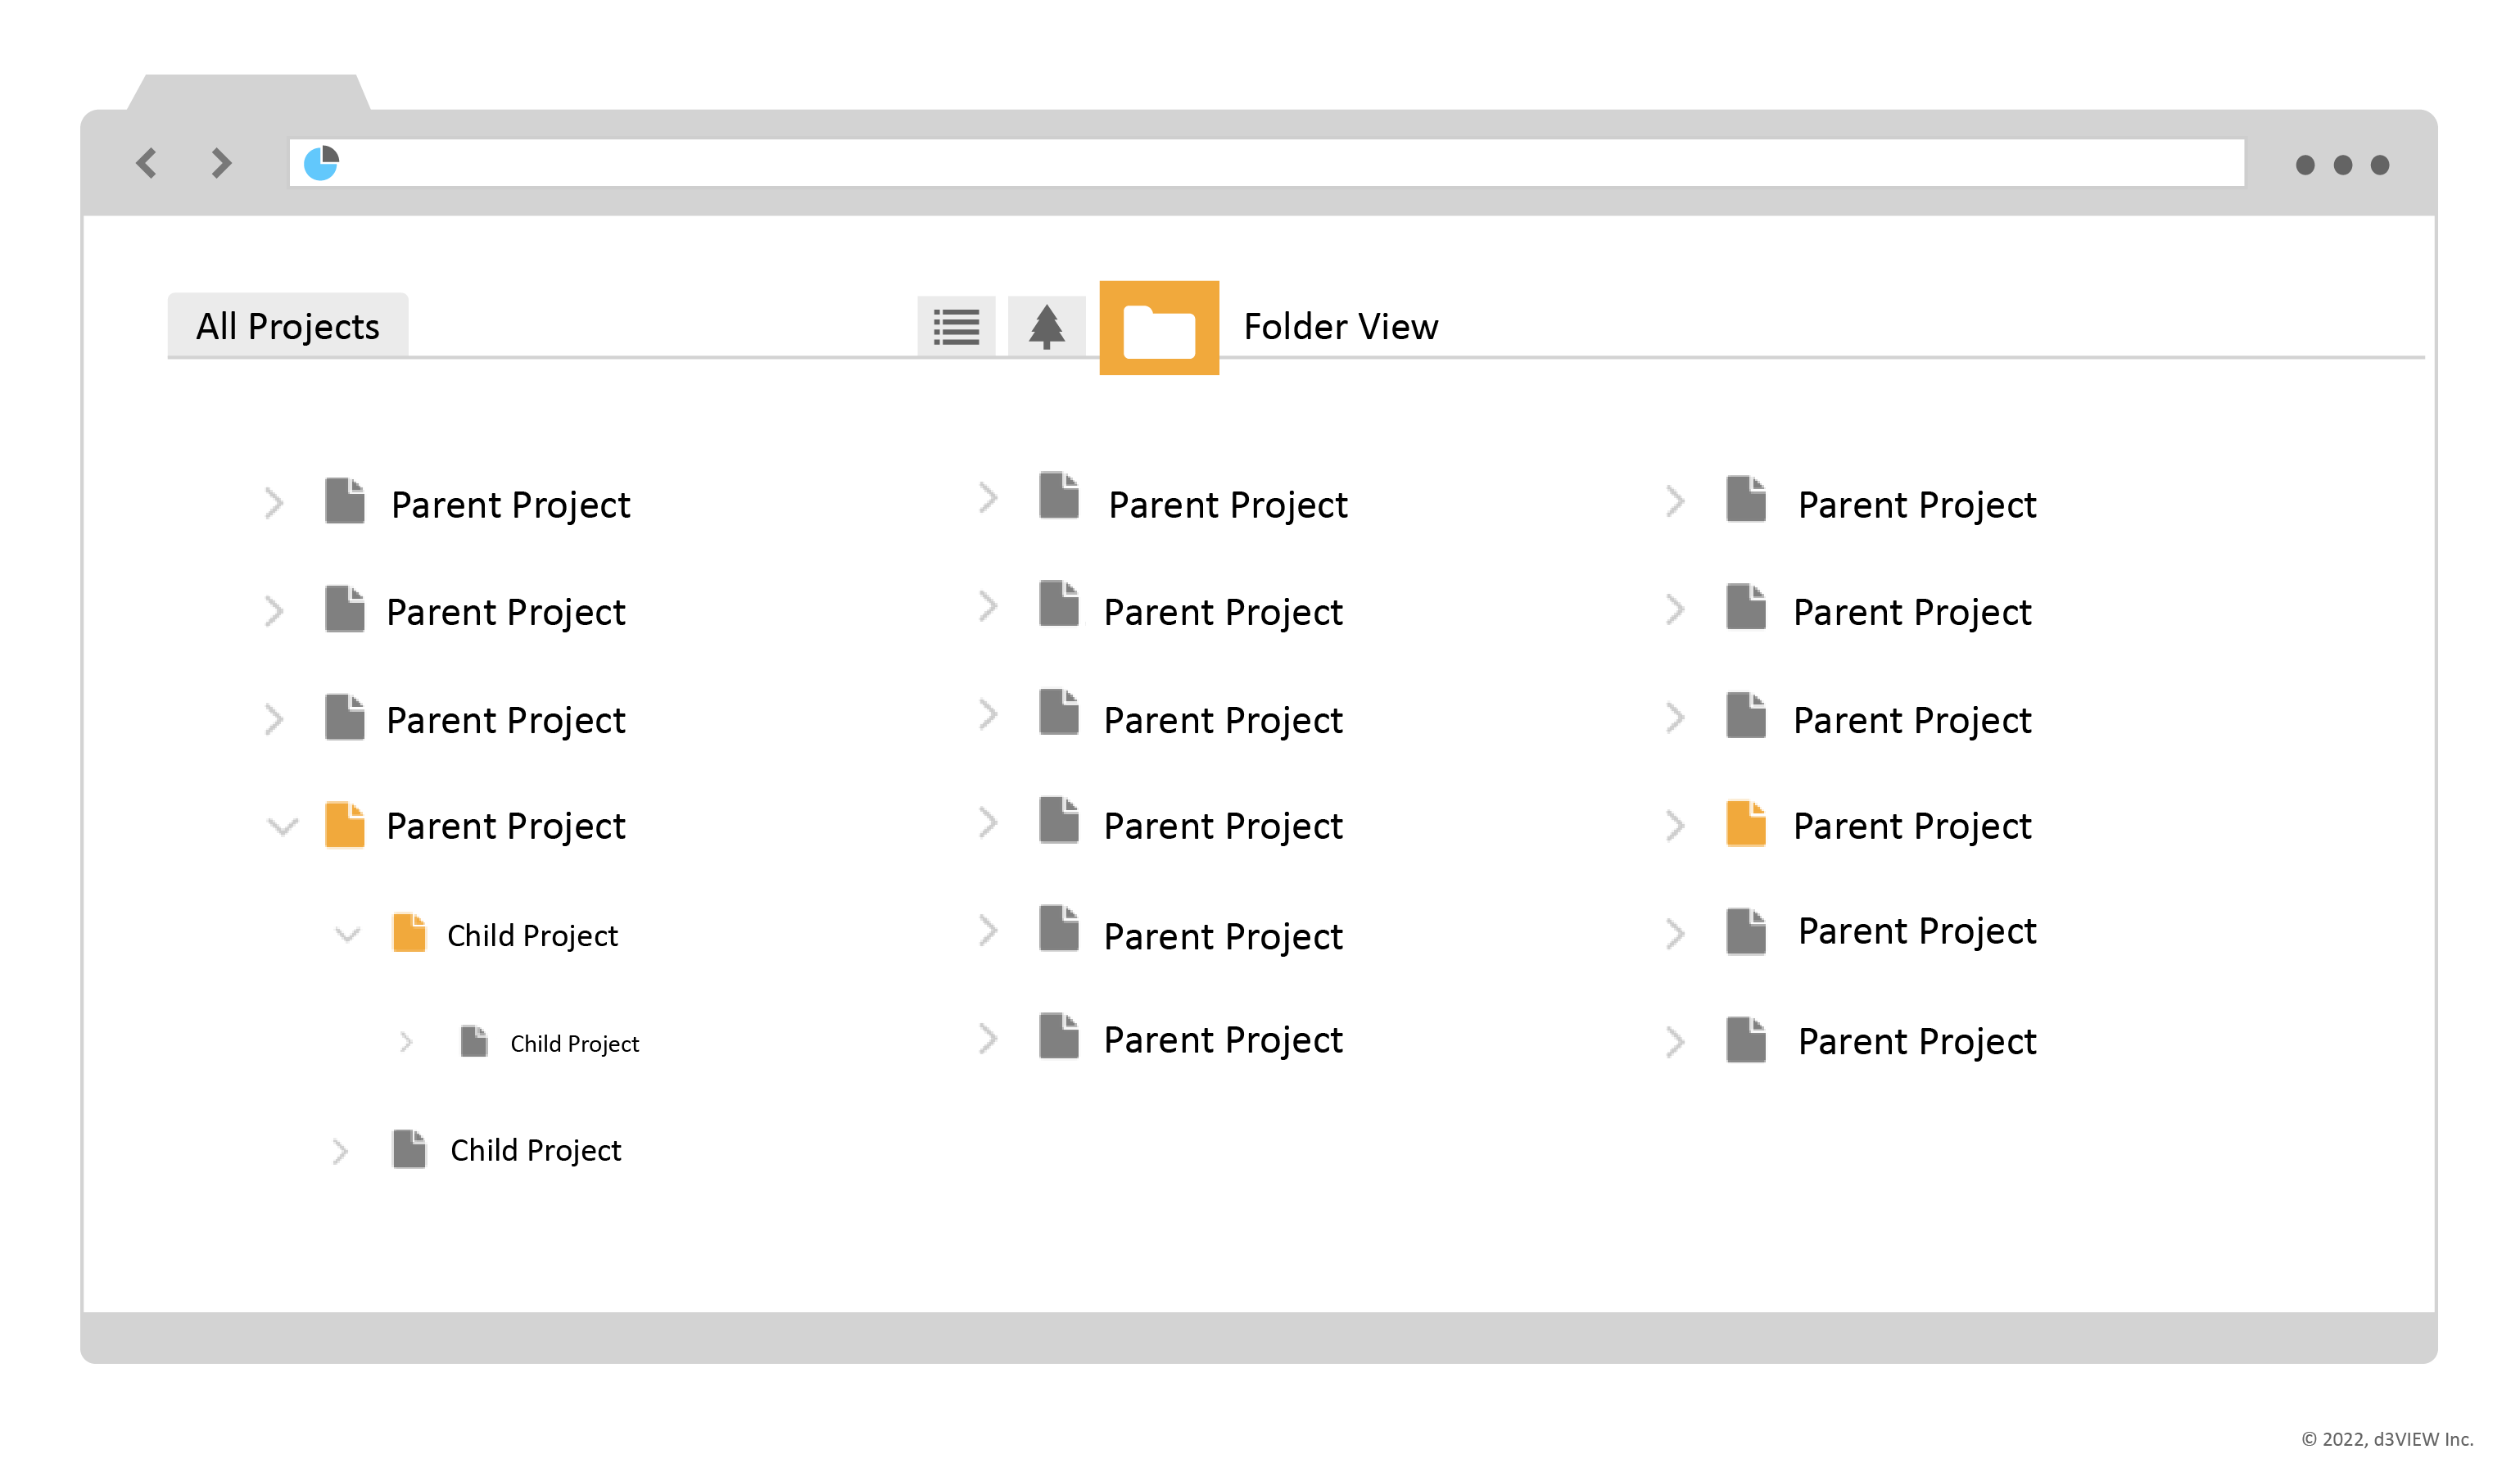Collapse the expanded orange Child Project
The height and width of the screenshot is (1472, 2520).
click(x=347, y=935)
